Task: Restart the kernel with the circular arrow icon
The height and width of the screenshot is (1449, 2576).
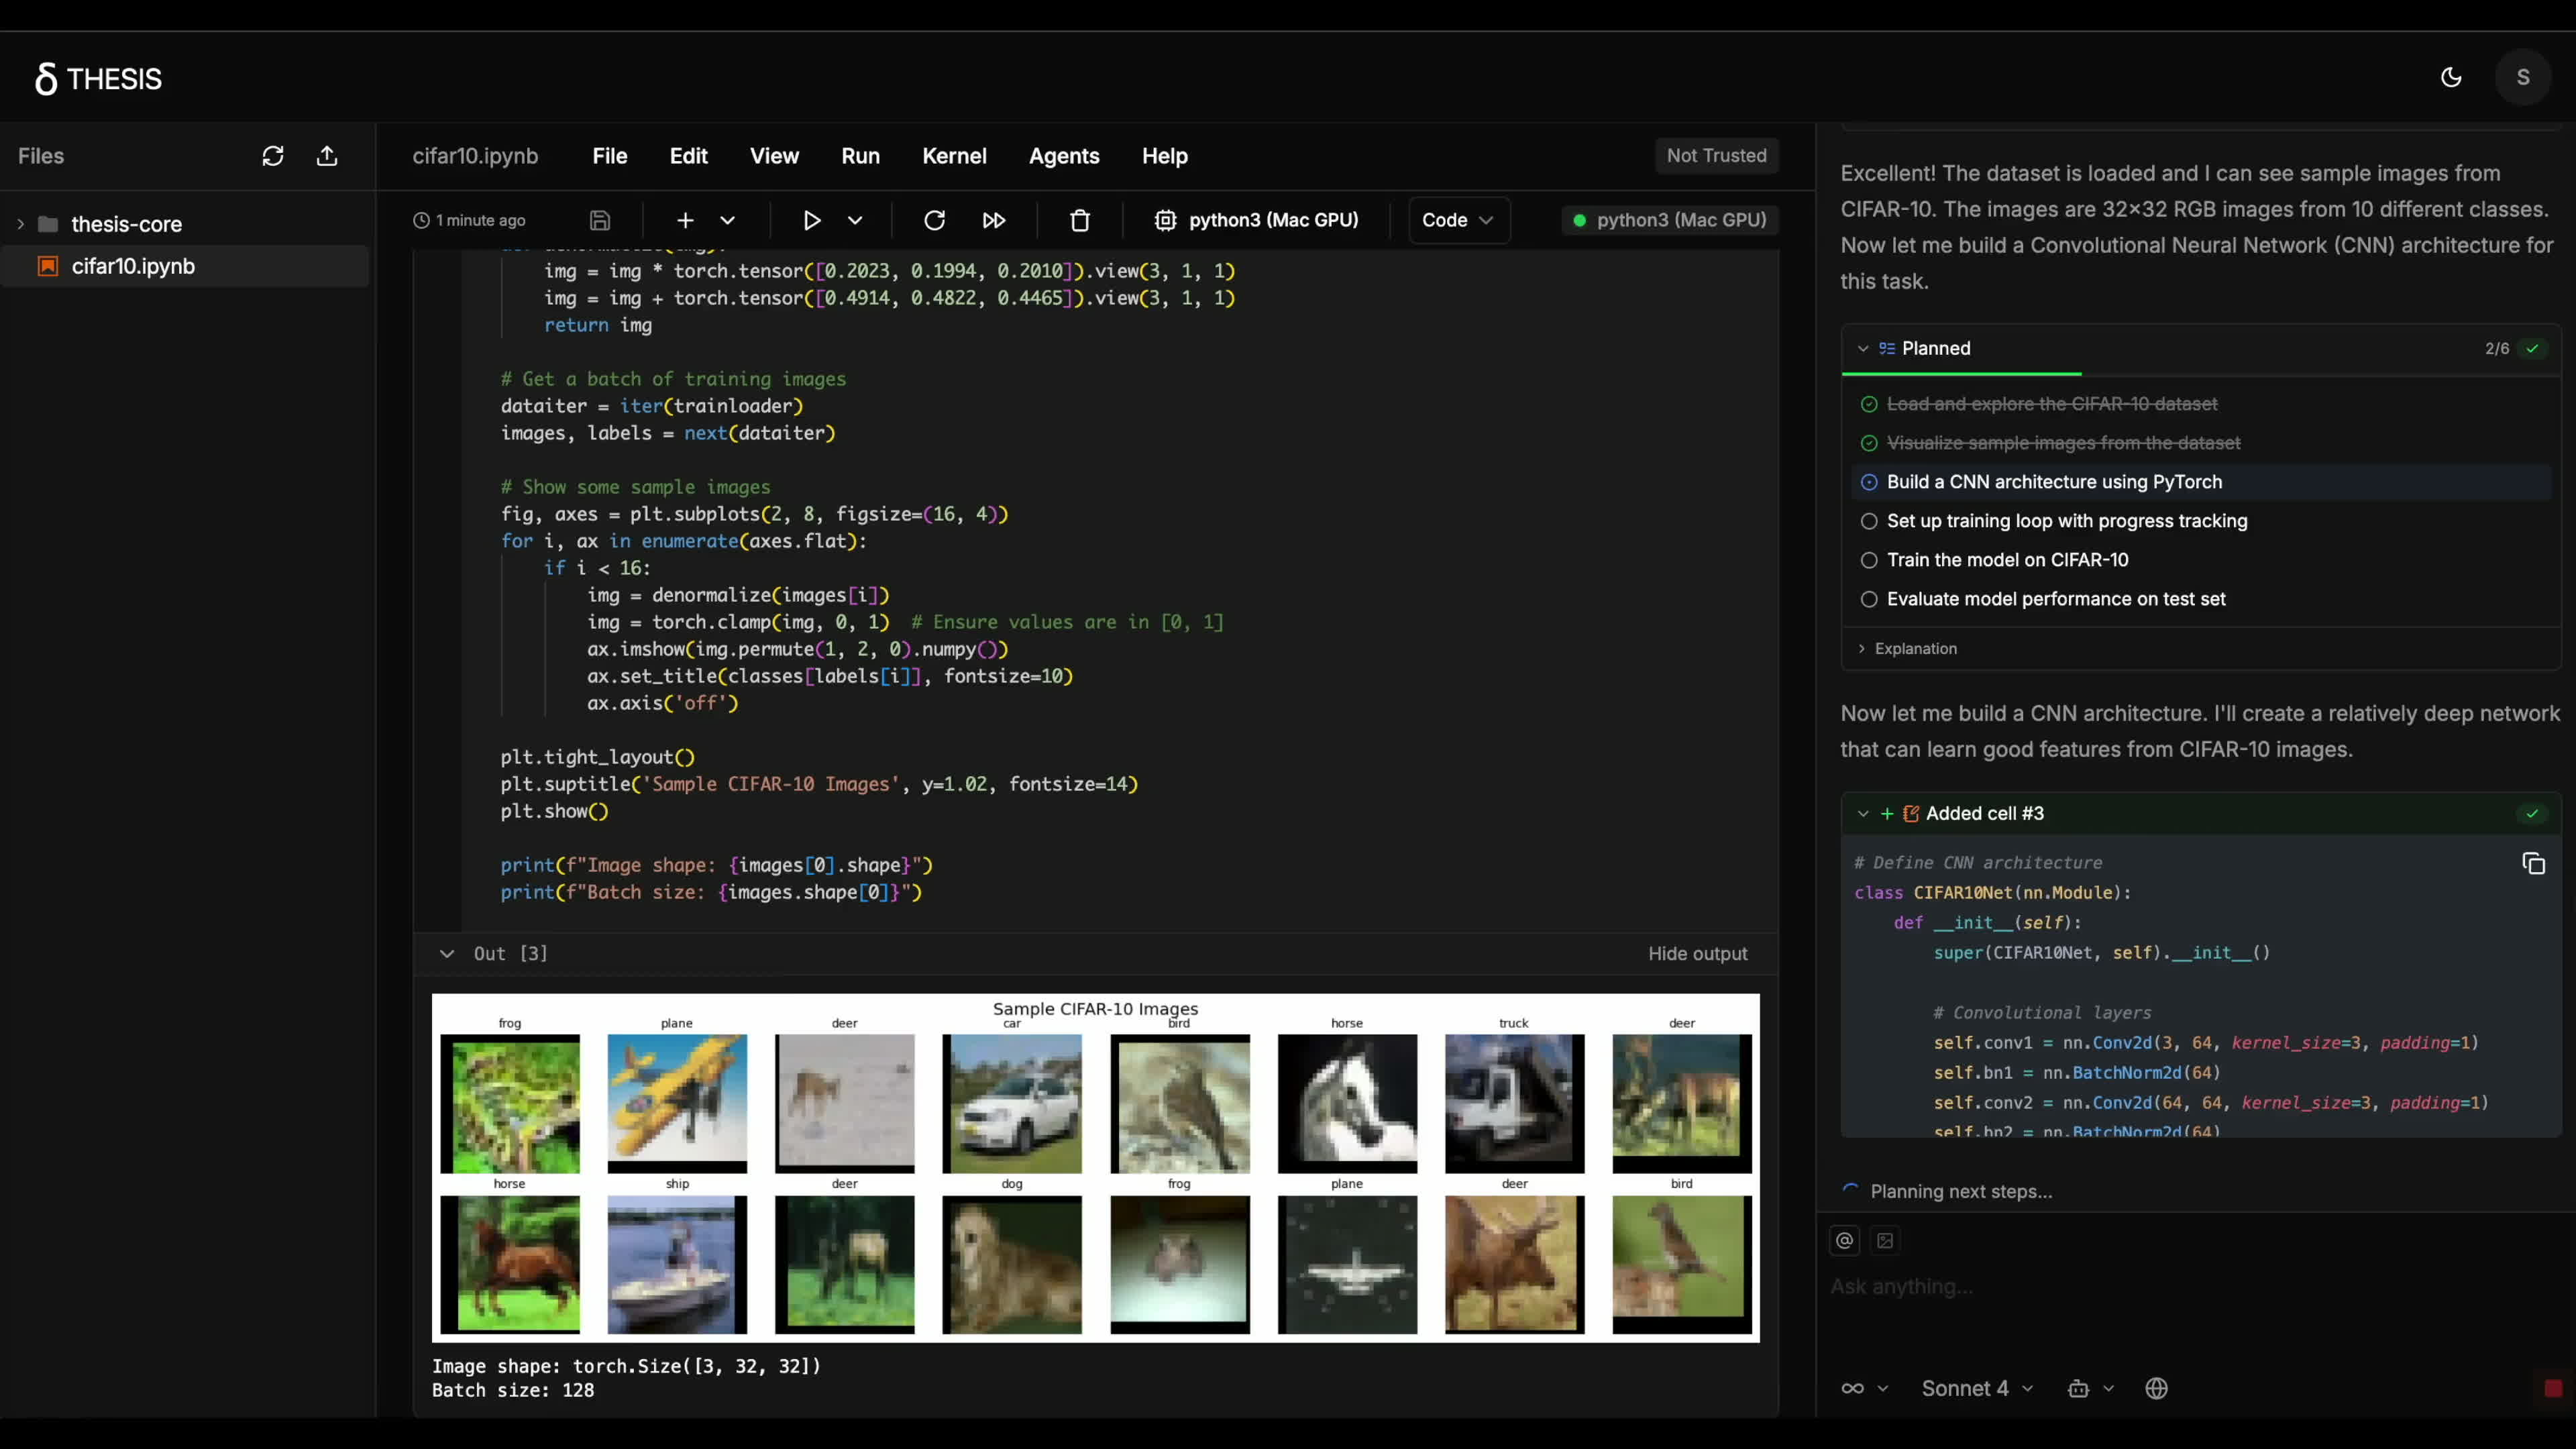Action: click(x=934, y=220)
